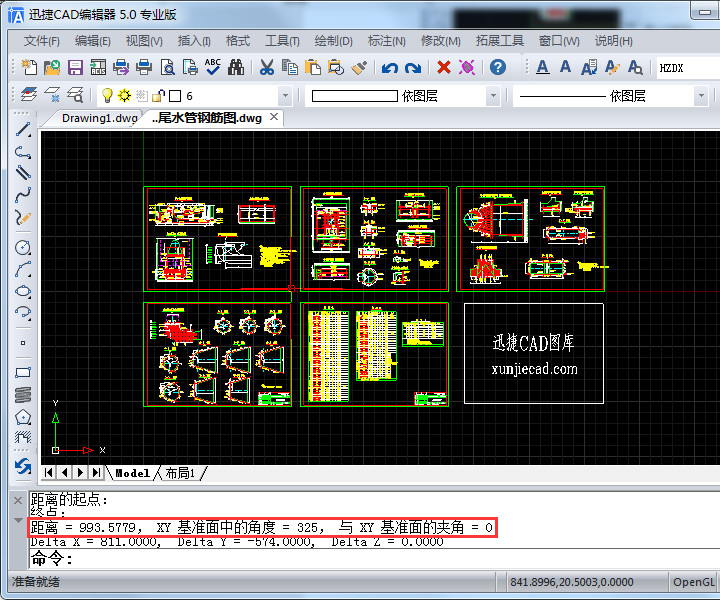
Task: Open the 拓展工具 menu
Action: [500, 41]
